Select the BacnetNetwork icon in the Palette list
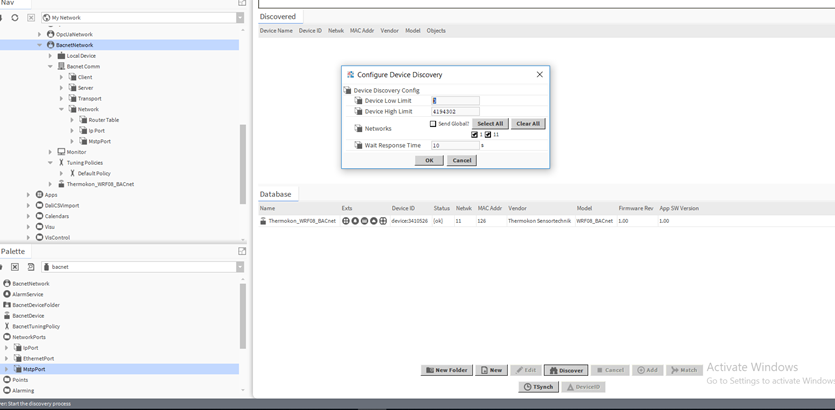835x410 pixels. tap(7, 284)
